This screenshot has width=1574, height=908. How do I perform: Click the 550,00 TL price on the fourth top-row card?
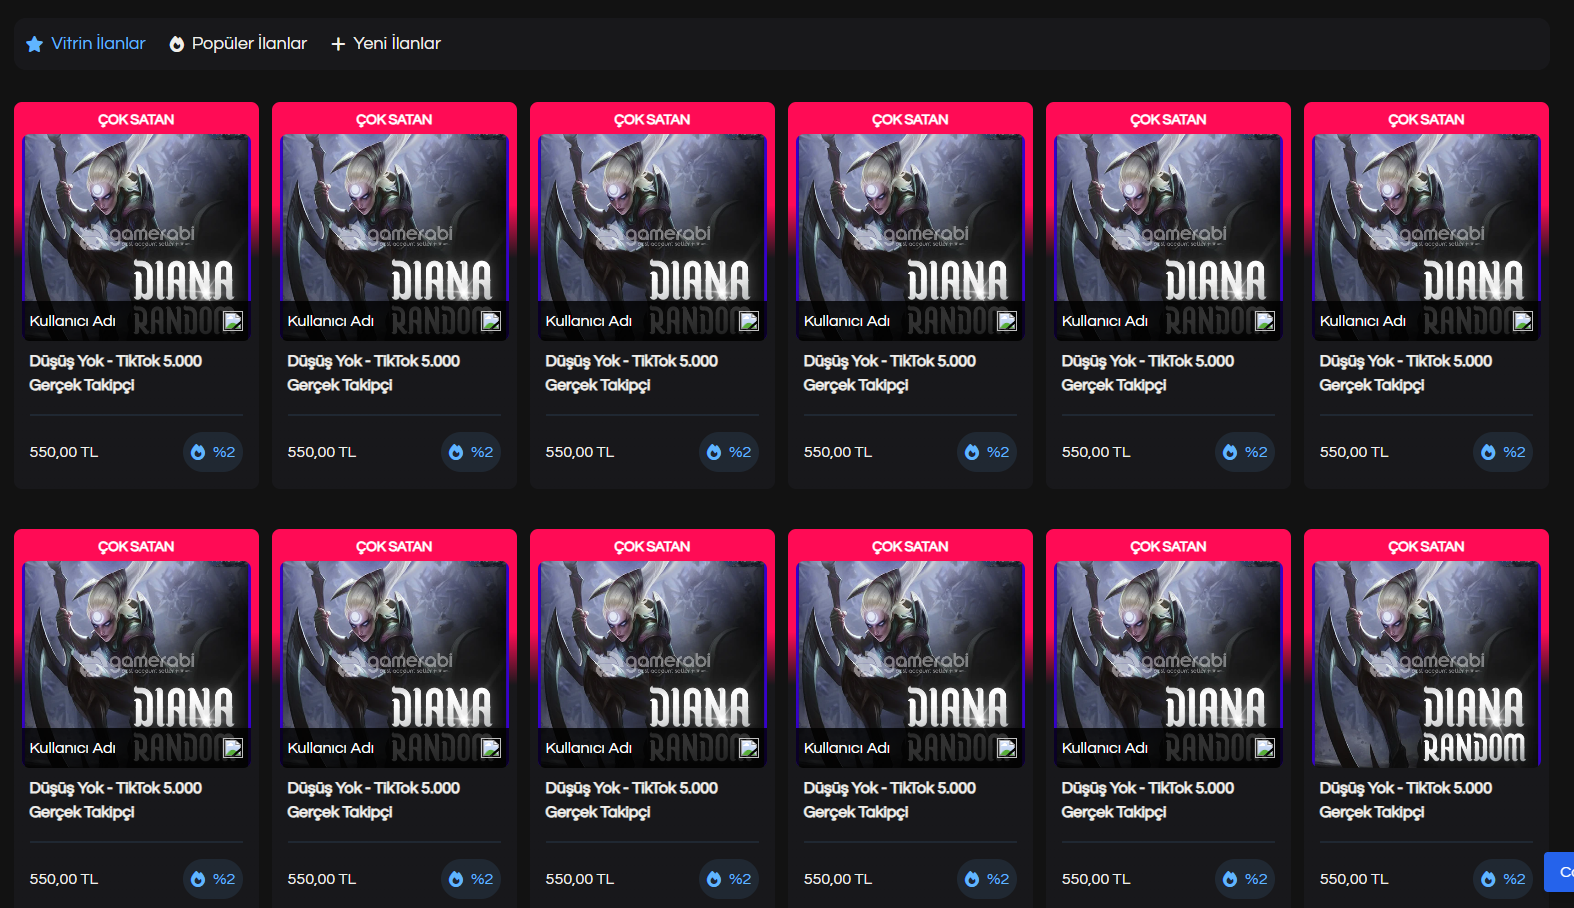coord(838,452)
